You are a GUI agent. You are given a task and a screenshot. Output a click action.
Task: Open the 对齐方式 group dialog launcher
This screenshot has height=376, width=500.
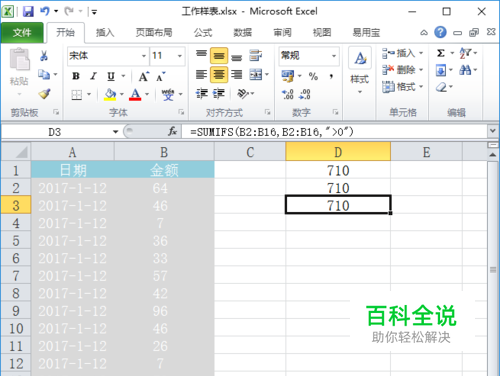click(267, 112)
